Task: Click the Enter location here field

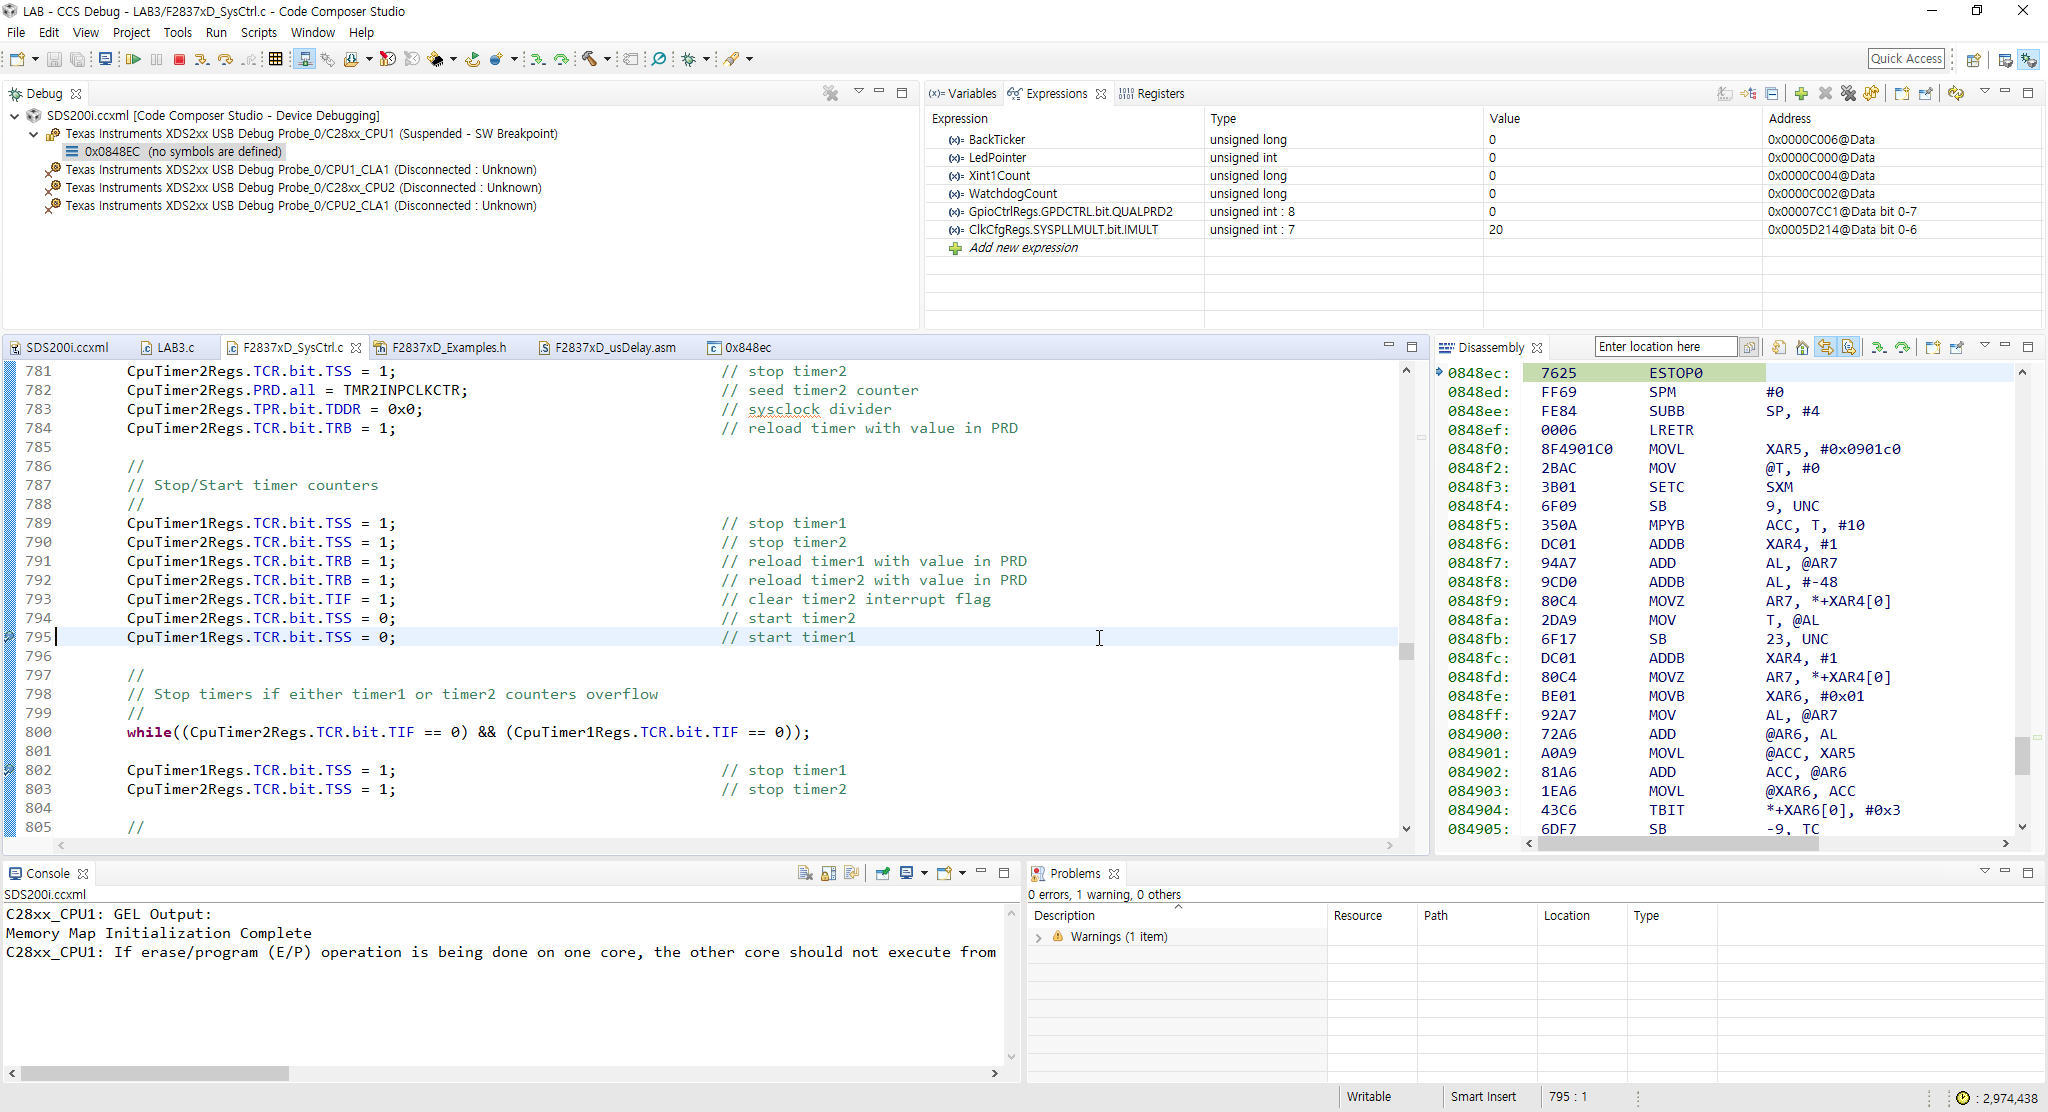Action: coord(1664,347)
